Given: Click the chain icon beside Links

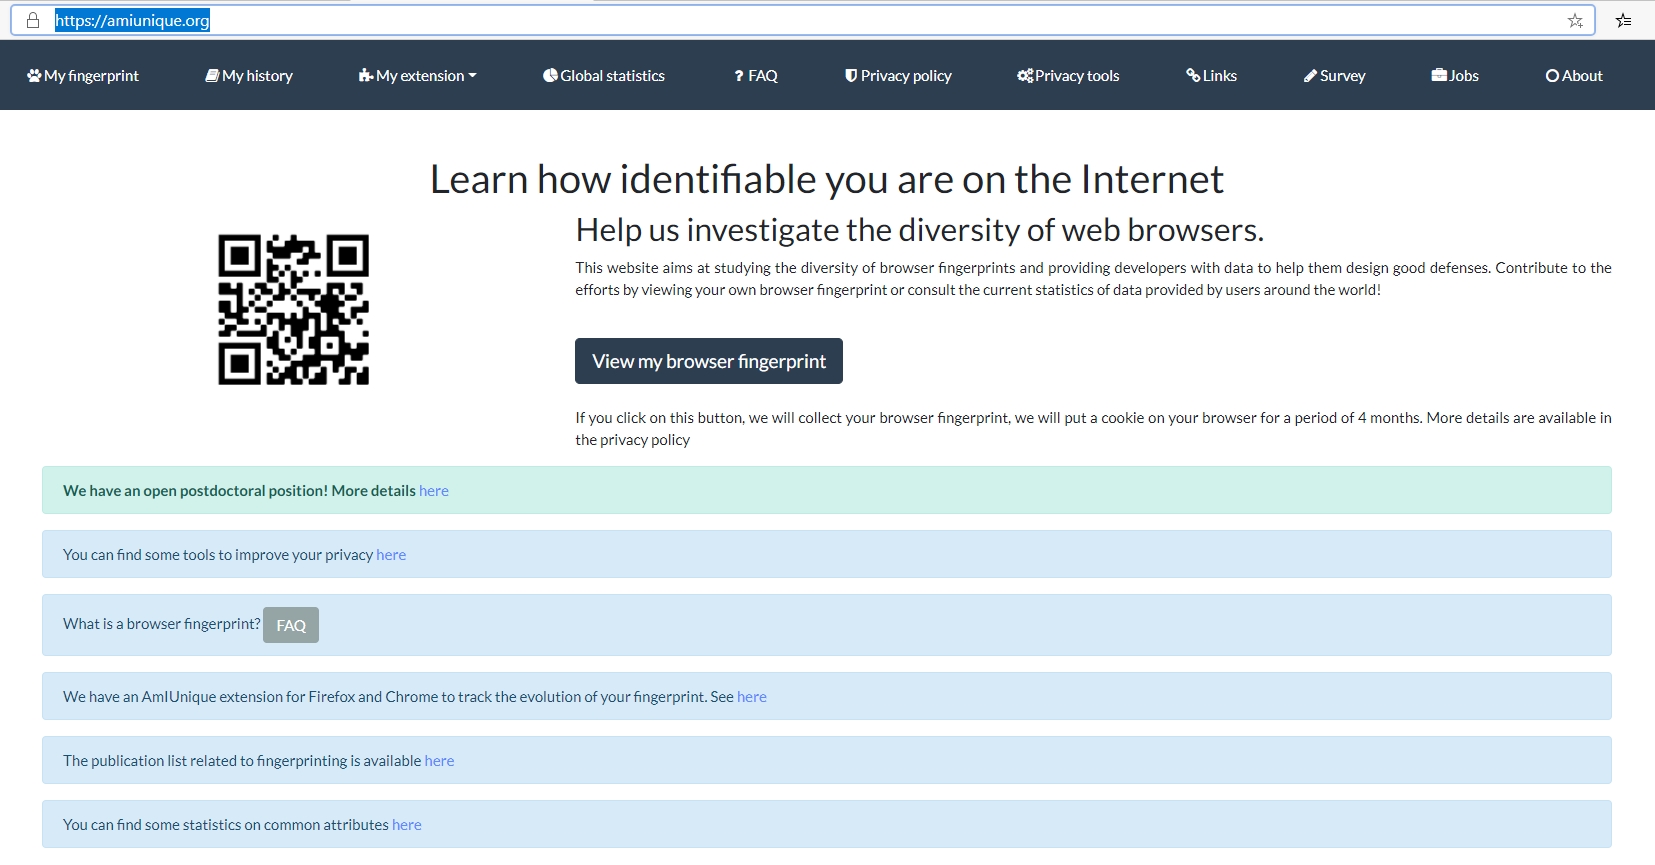Looking at the screenshot, I should click(1193, 76).
